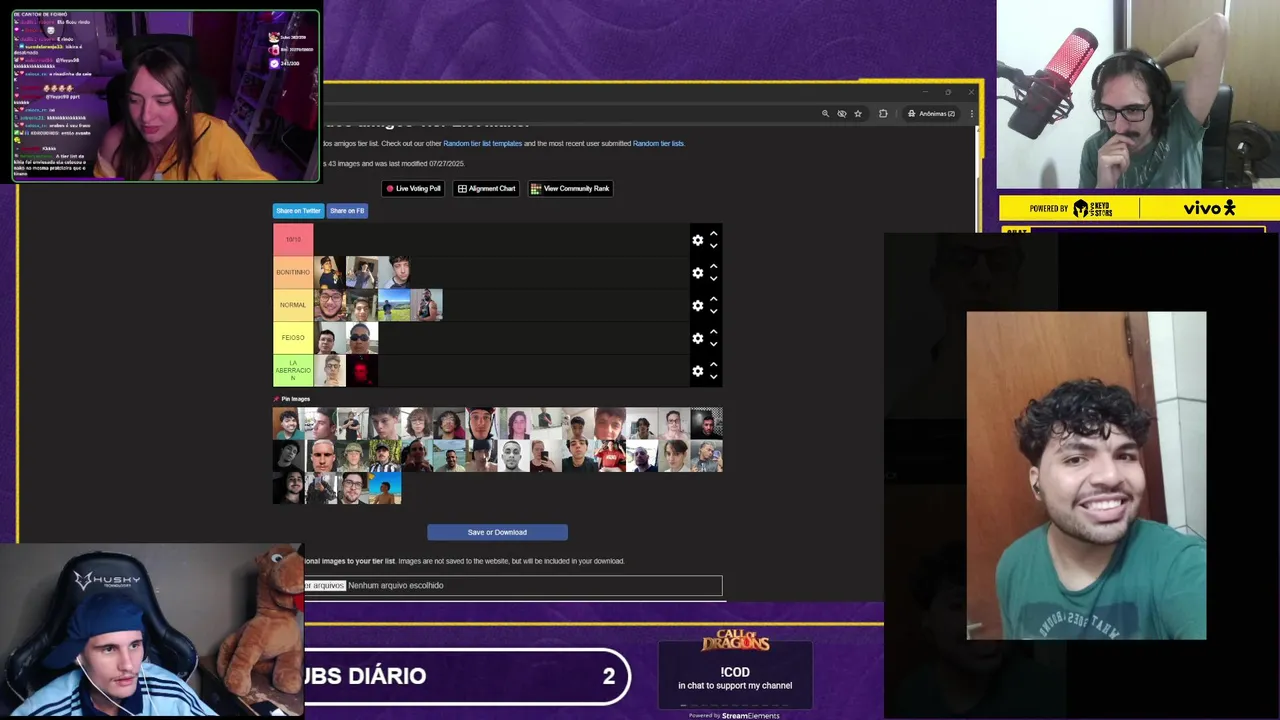Open the Alignment Chart button
Viewport: 1280px width, 720px height.
487,188
